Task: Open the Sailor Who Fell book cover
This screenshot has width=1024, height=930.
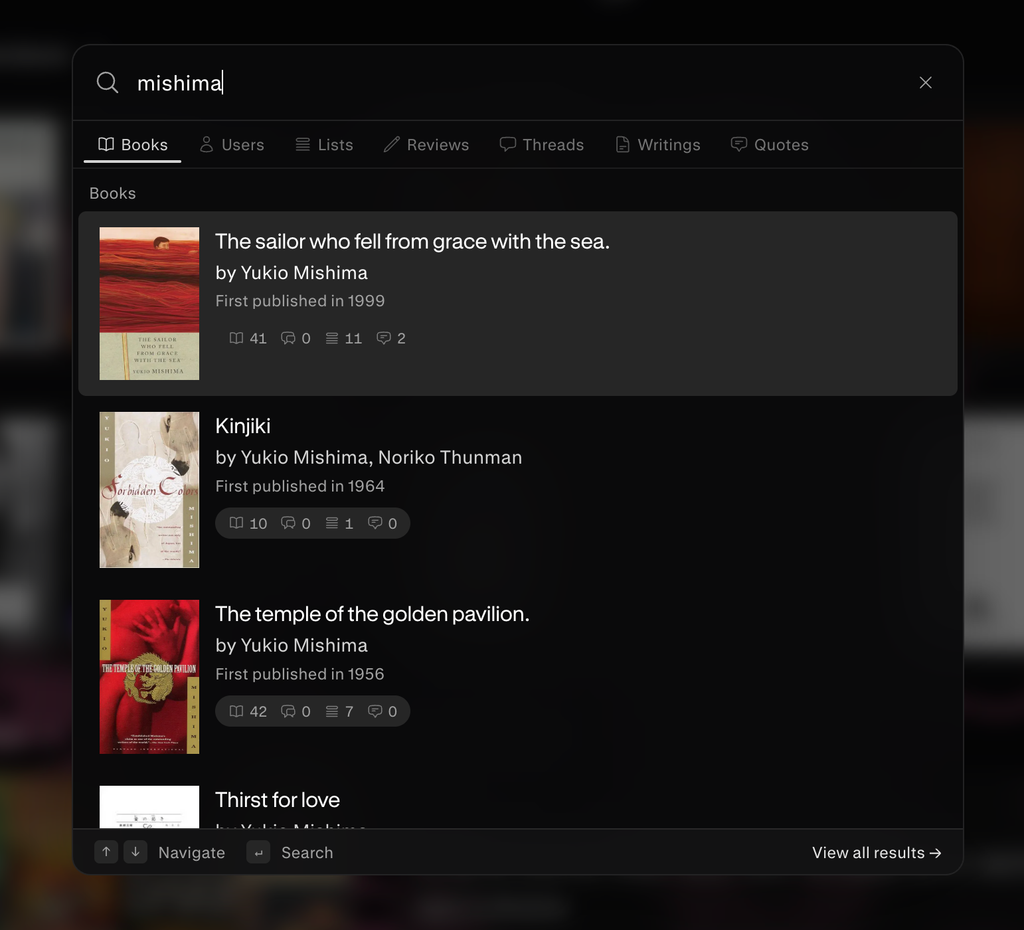Action: tap(150, 303)
